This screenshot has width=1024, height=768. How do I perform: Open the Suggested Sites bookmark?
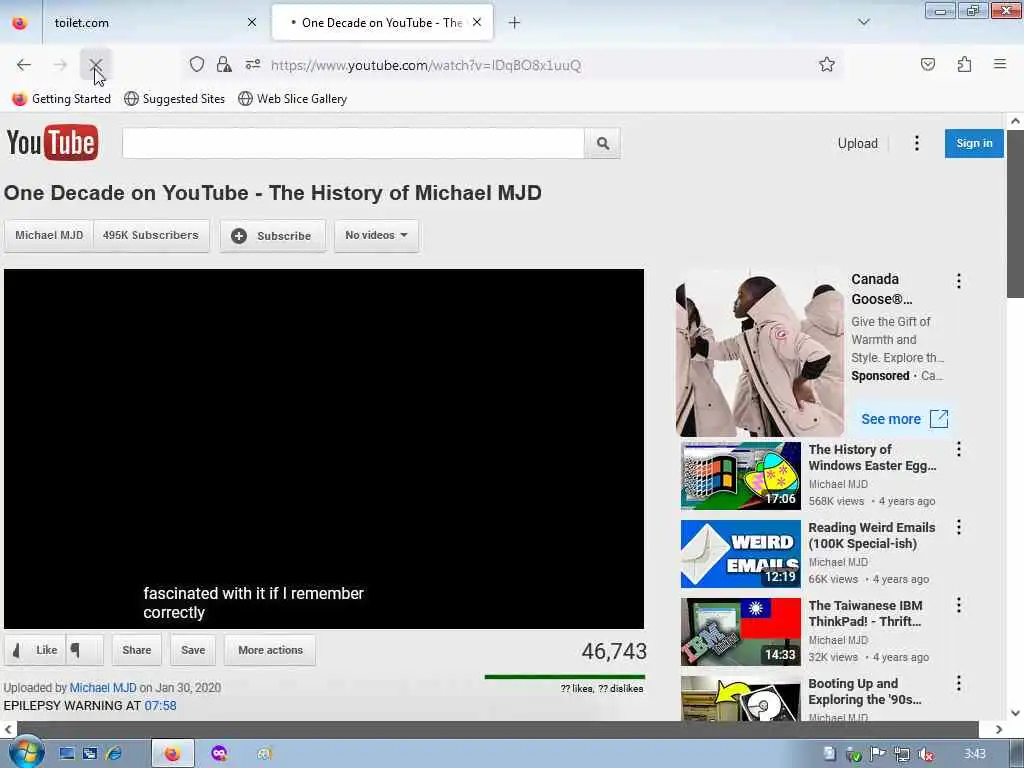(x=174, y=99)
